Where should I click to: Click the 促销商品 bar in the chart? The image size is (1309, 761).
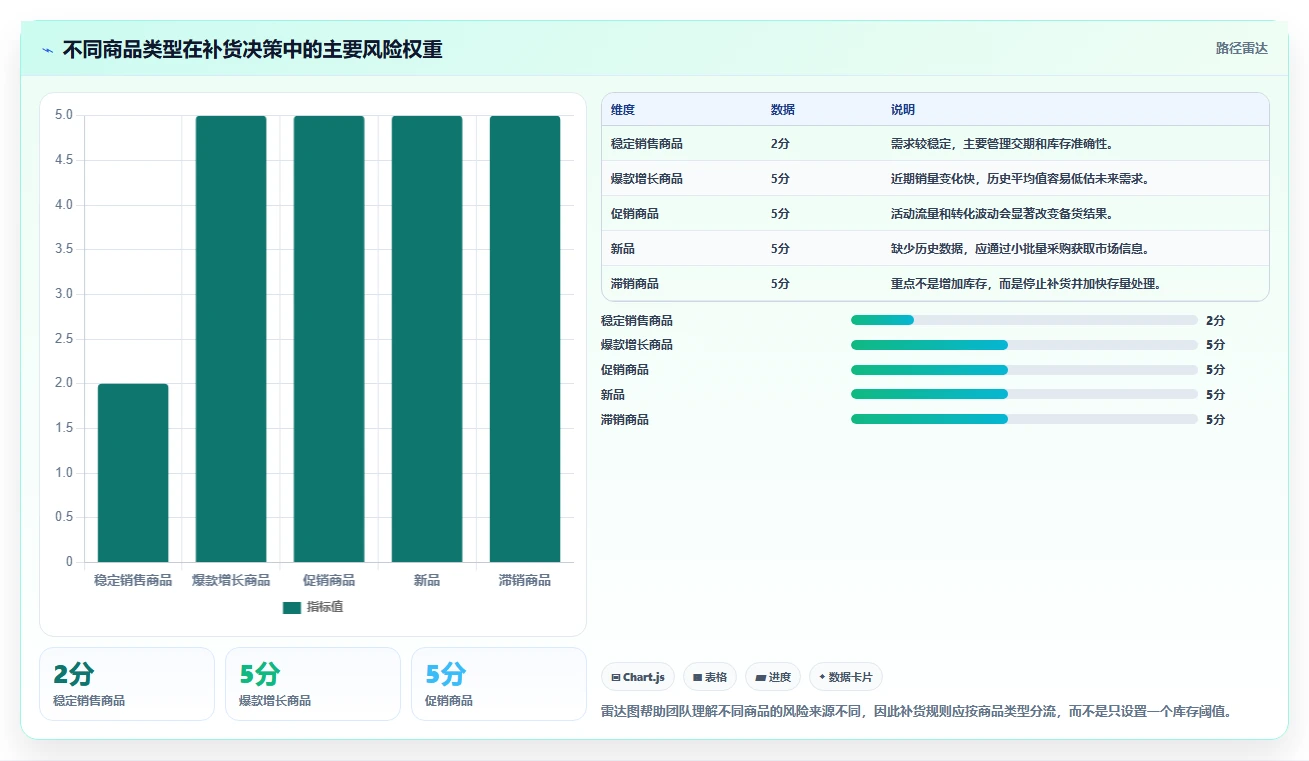coord(329,339)
